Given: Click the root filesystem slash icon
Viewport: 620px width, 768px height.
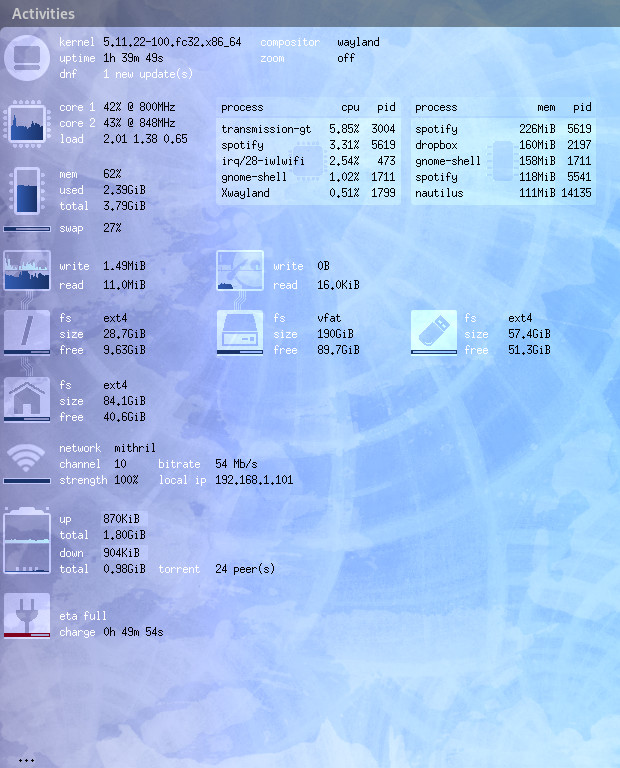Looking at the screenshot, I should tap(27, 332).
